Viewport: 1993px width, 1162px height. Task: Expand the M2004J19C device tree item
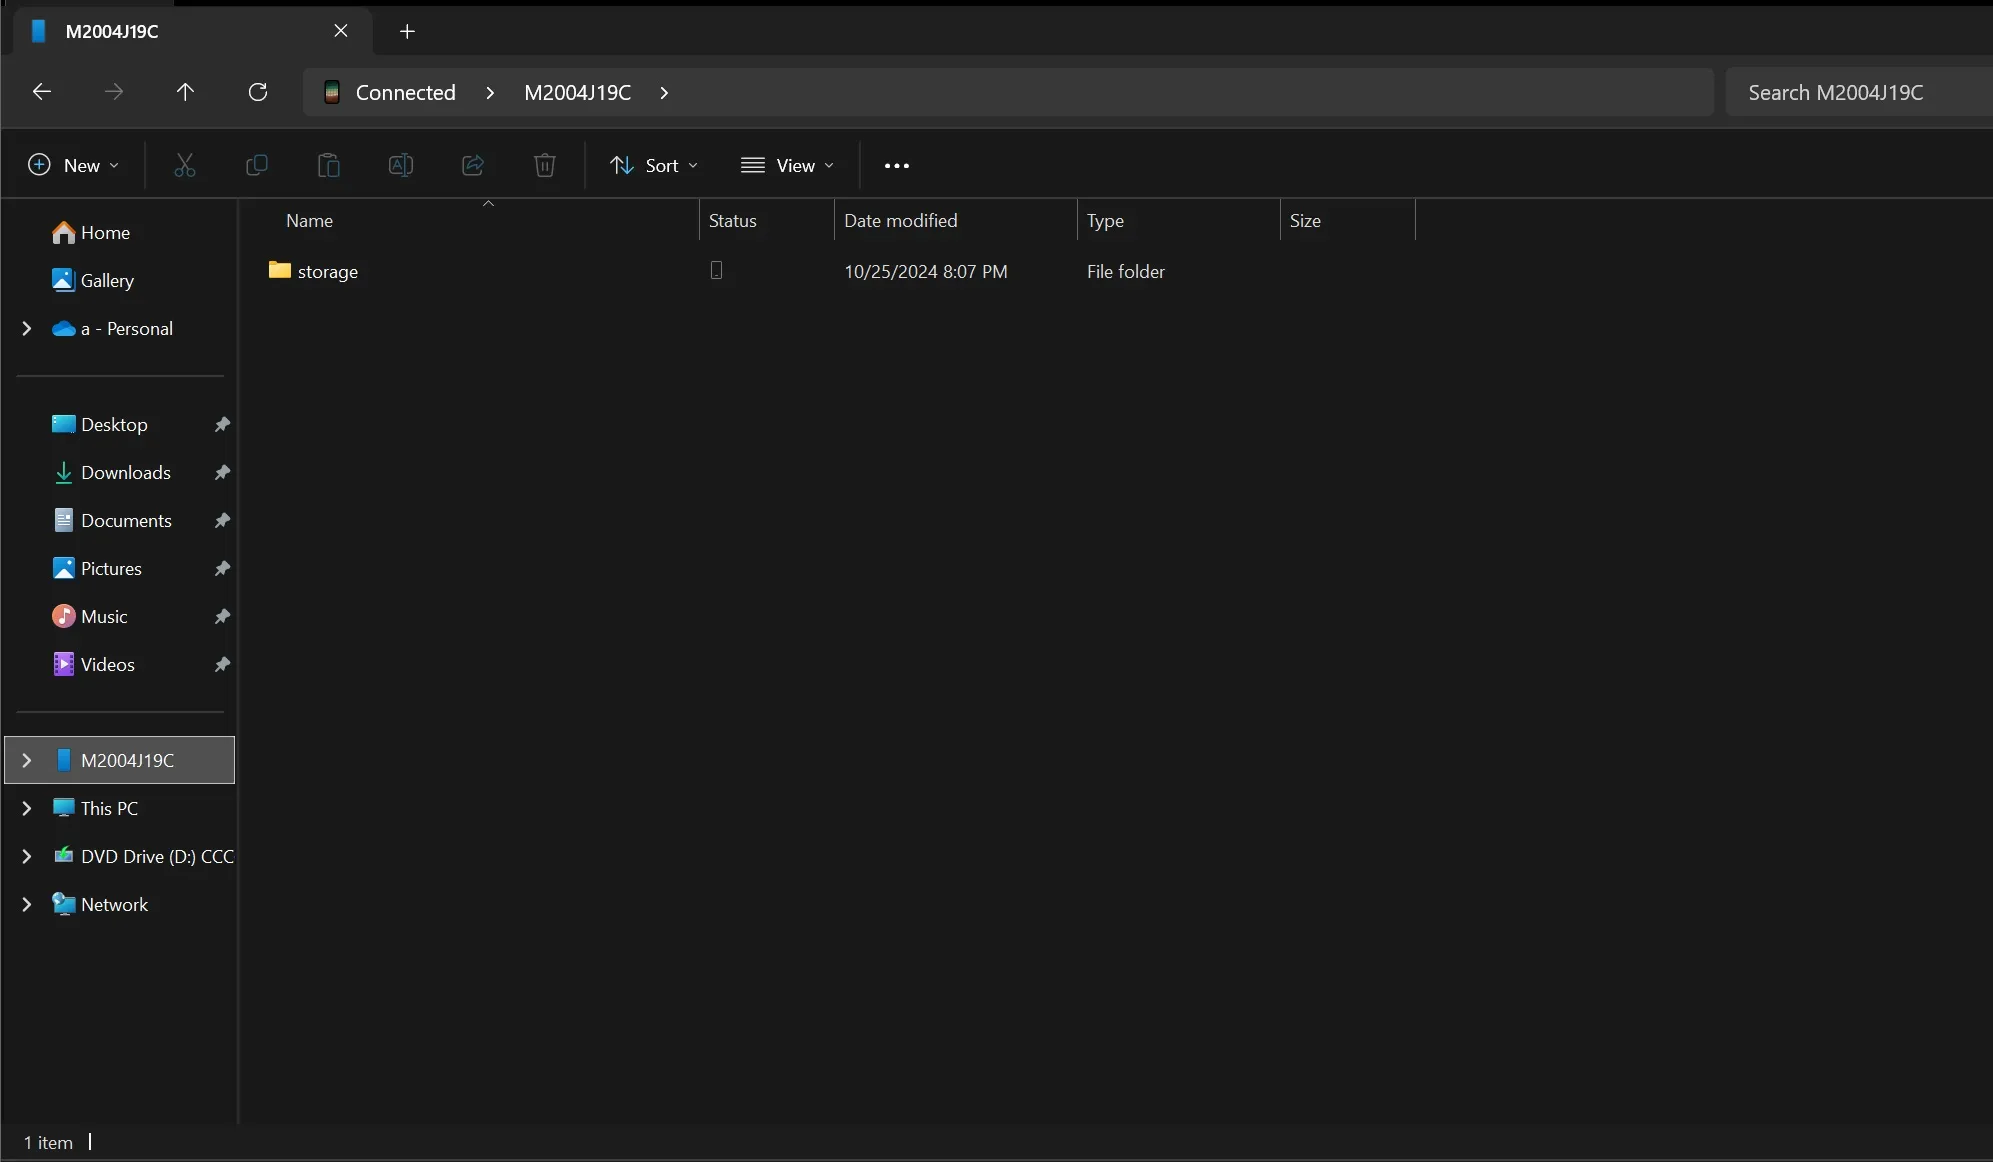26,758
